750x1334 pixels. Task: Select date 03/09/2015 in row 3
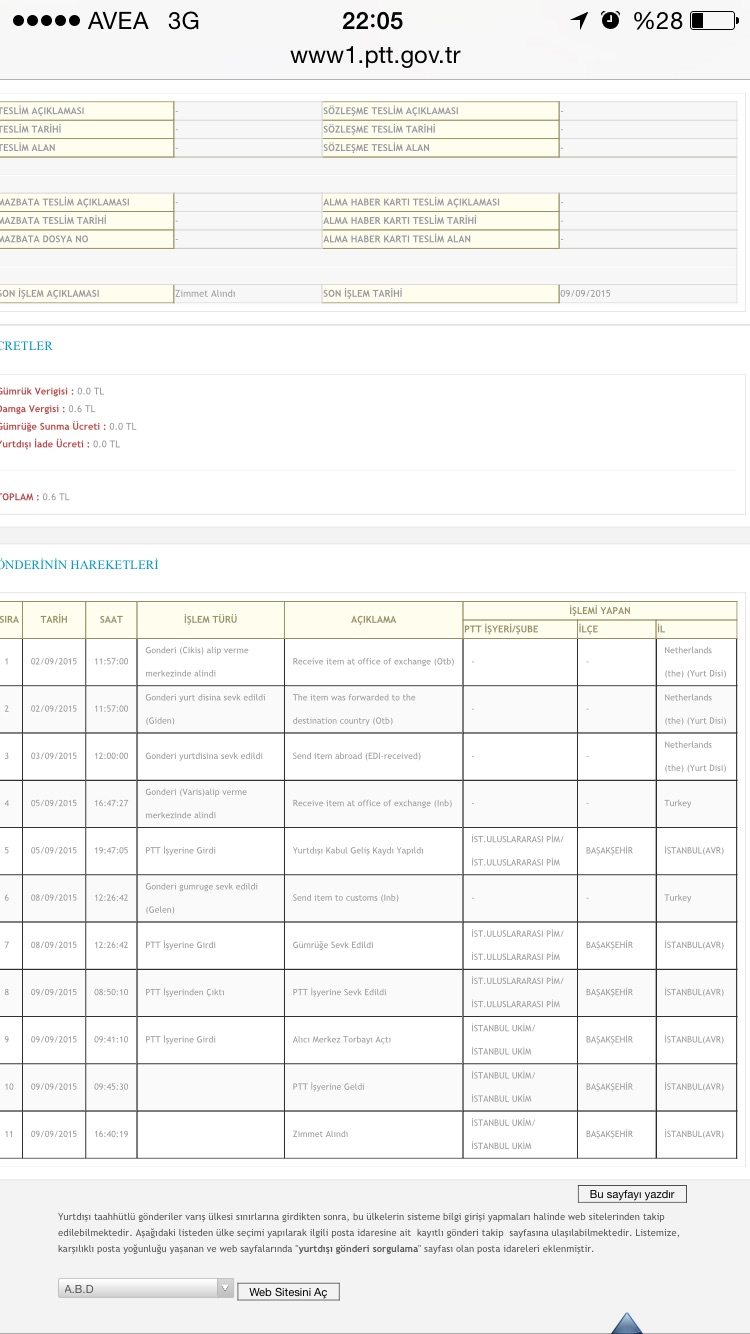pos(54,756)
